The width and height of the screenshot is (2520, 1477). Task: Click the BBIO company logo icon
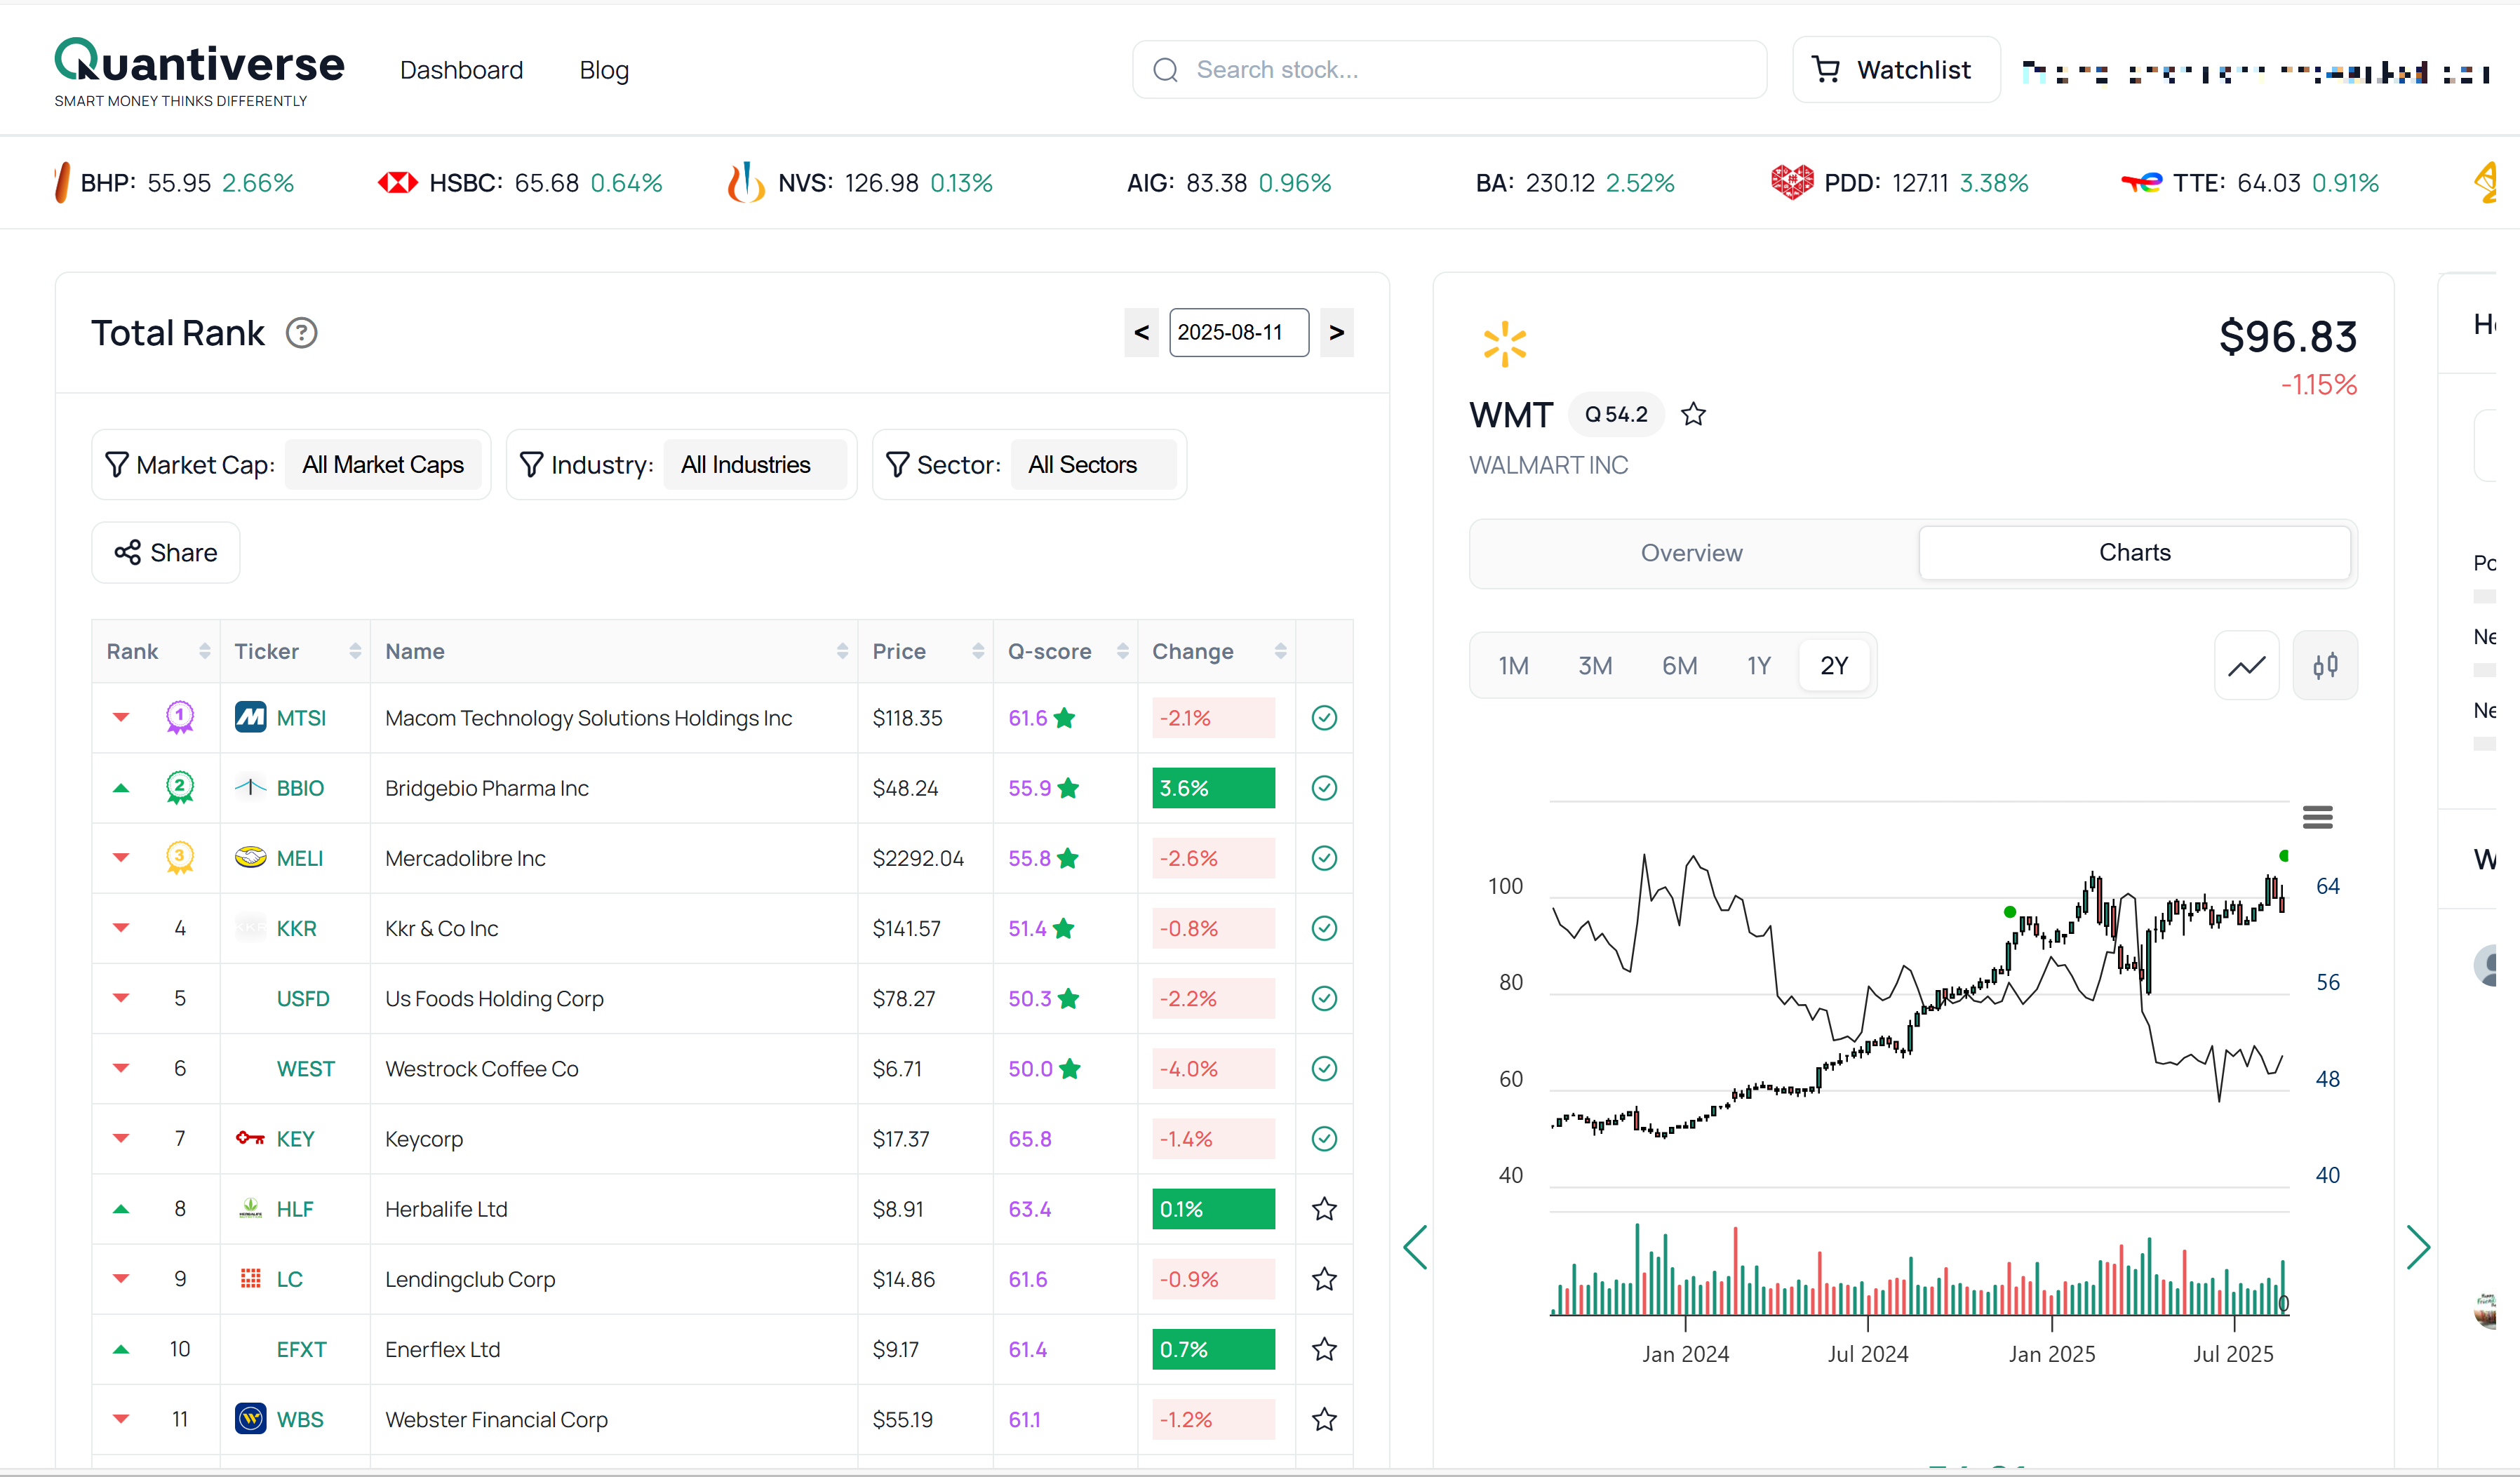coord(250,787)
